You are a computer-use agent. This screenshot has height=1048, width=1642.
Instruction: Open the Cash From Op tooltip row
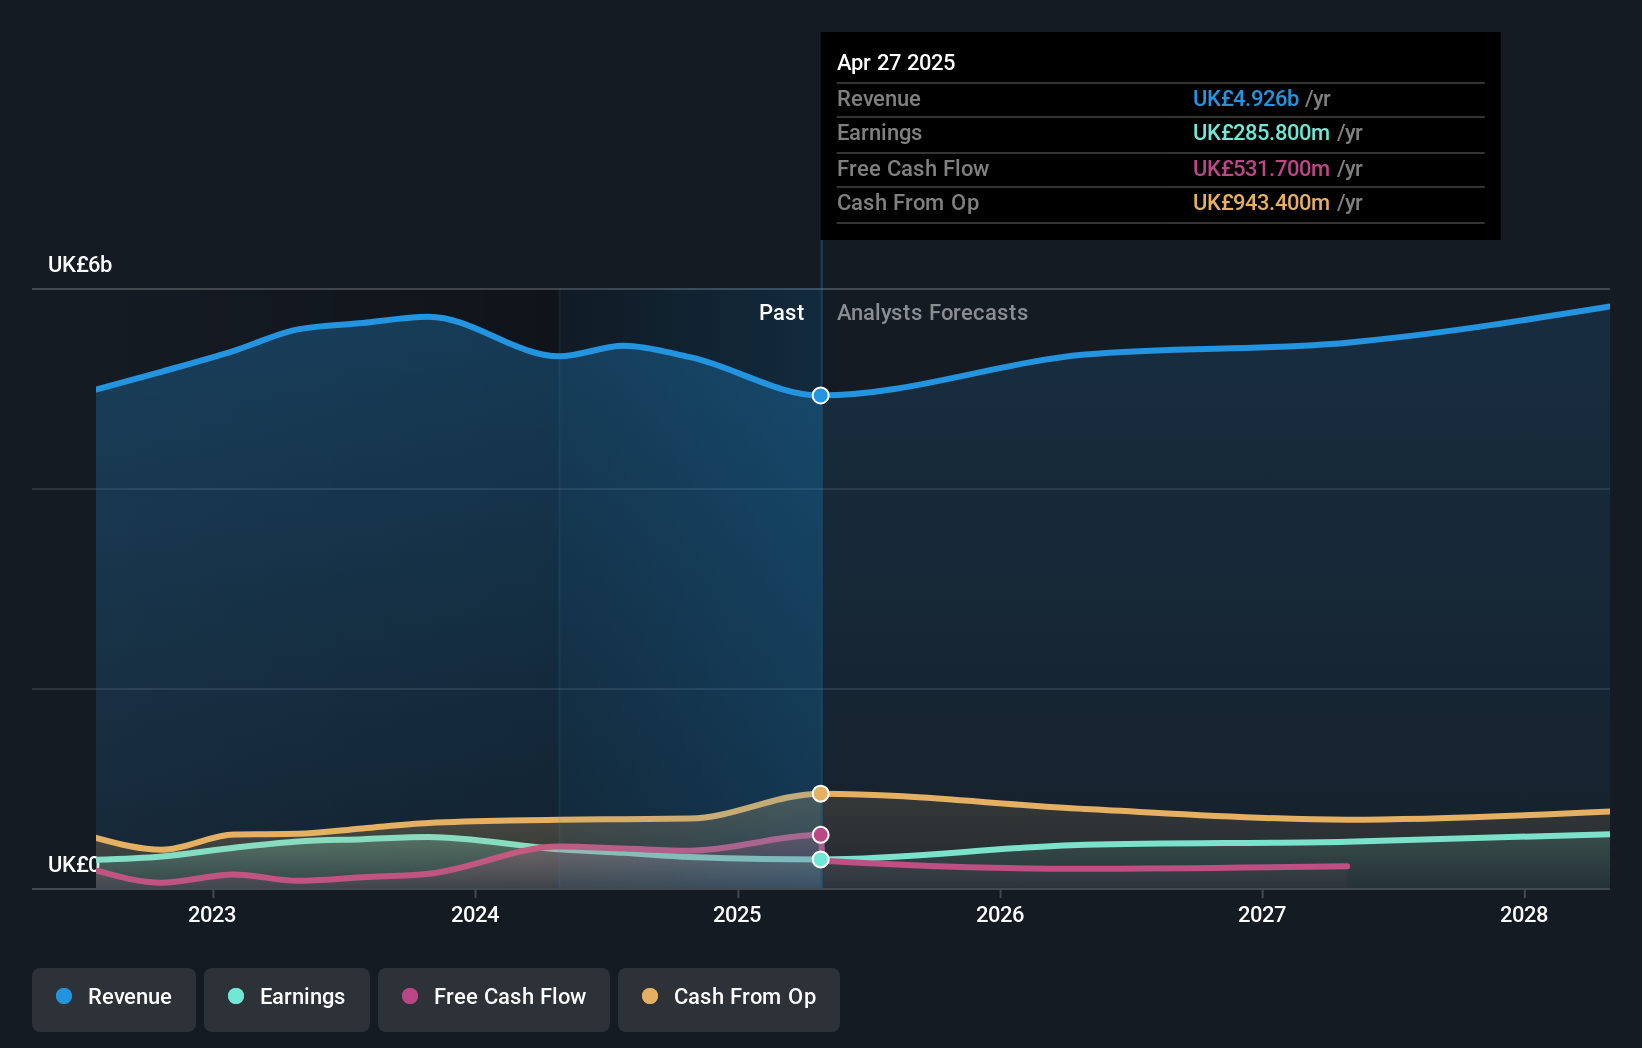tap(908, 202)
